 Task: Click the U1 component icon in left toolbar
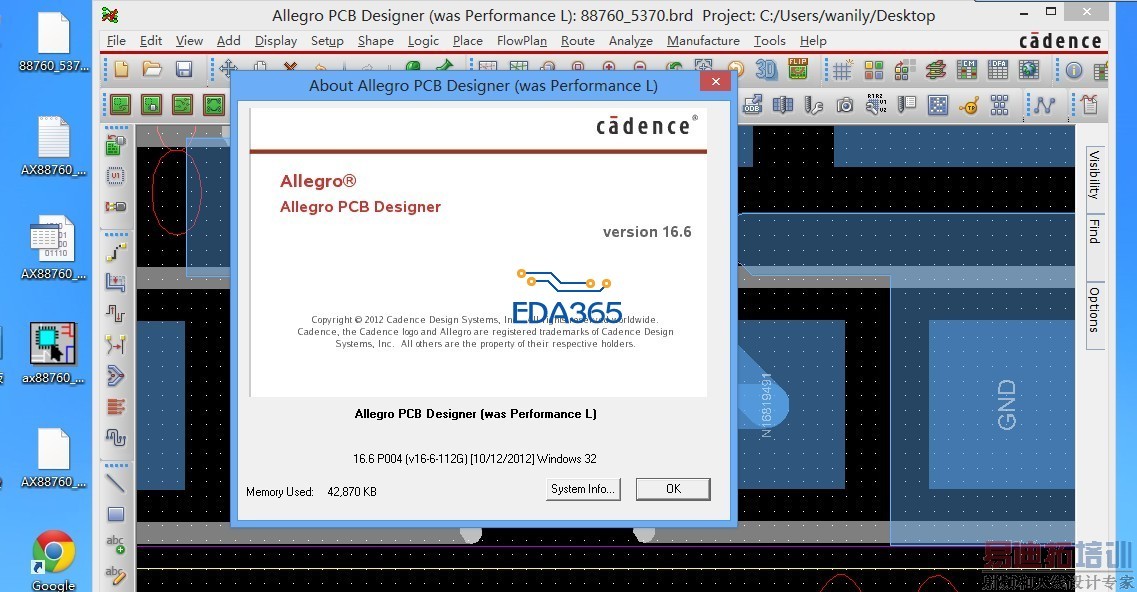115,176
